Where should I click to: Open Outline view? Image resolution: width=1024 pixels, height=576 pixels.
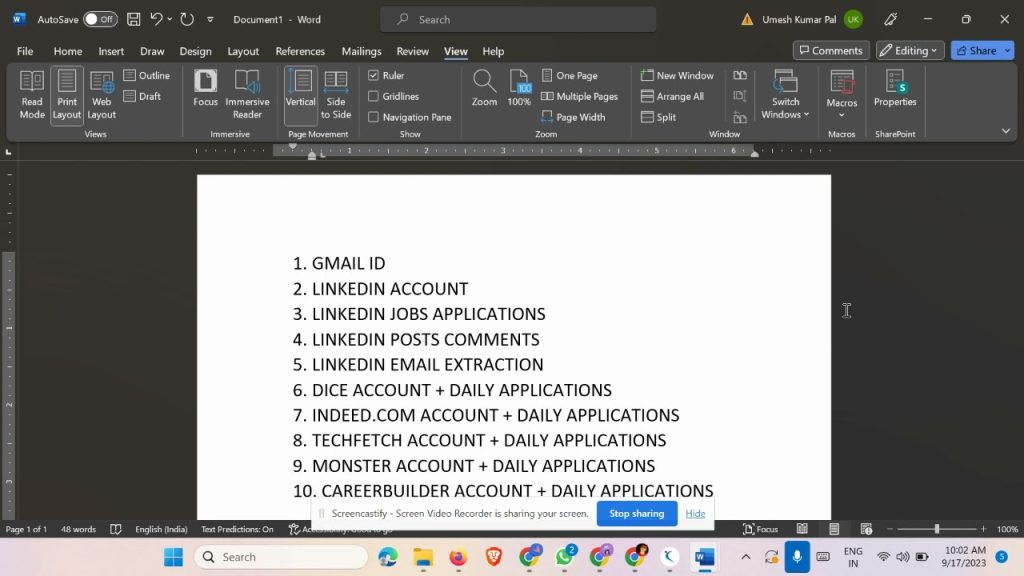[147, 75]
